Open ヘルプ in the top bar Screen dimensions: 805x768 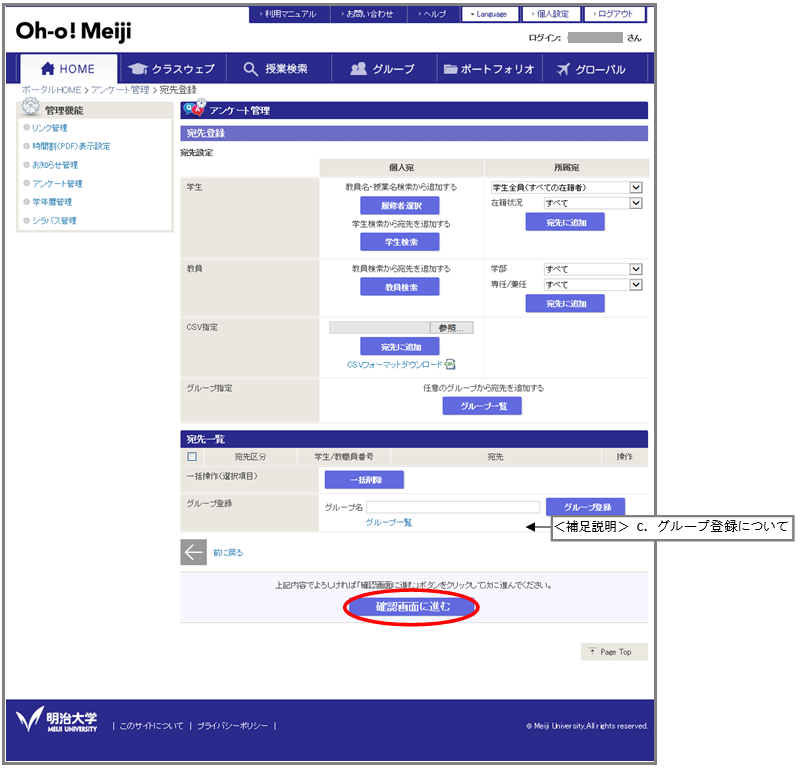[x=432, y=14]
